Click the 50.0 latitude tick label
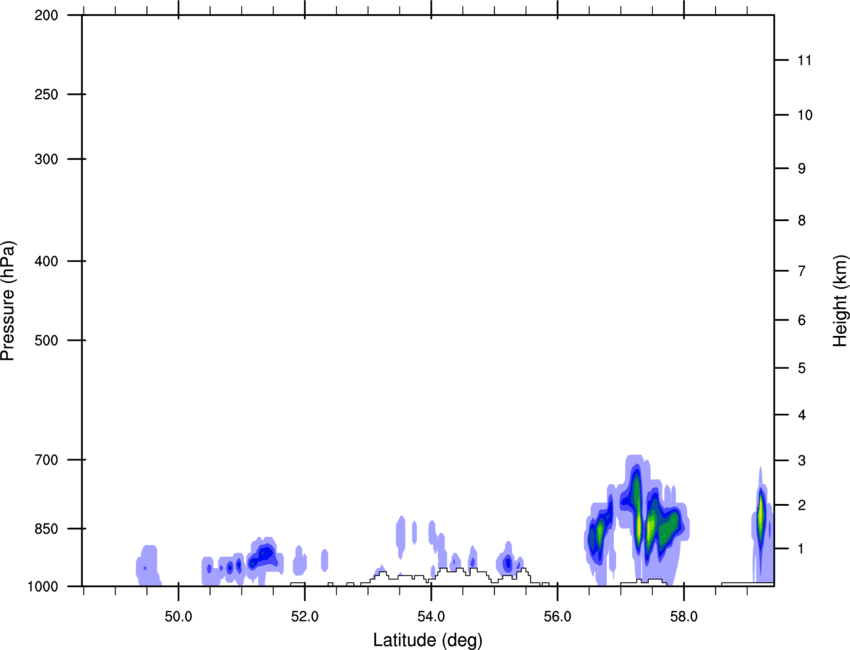850x650 pixels. click(178, 616)
